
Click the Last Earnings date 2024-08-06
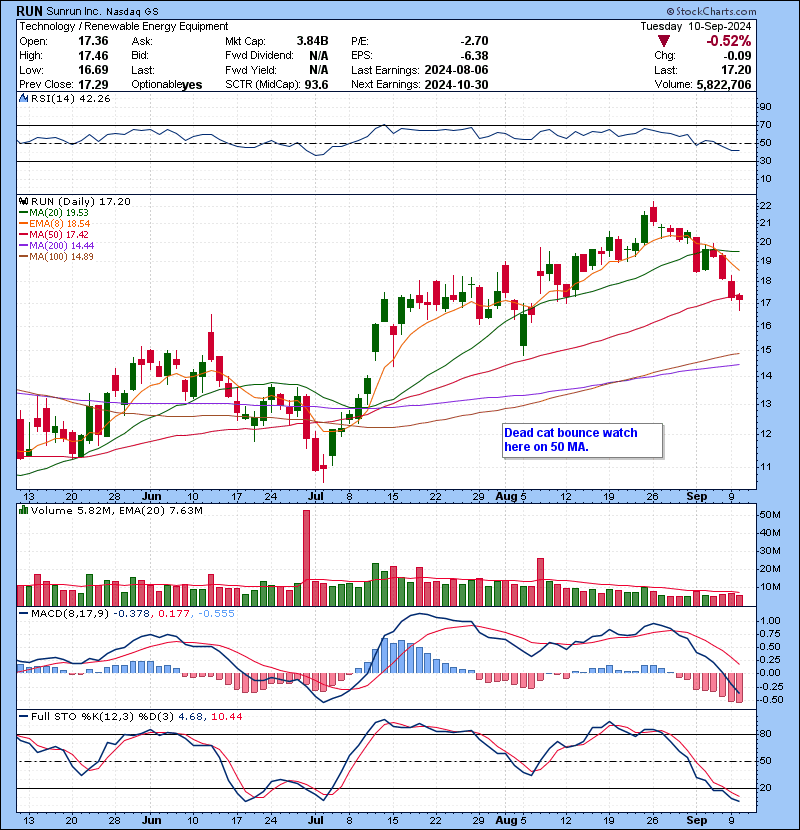[x=456, y=70]
